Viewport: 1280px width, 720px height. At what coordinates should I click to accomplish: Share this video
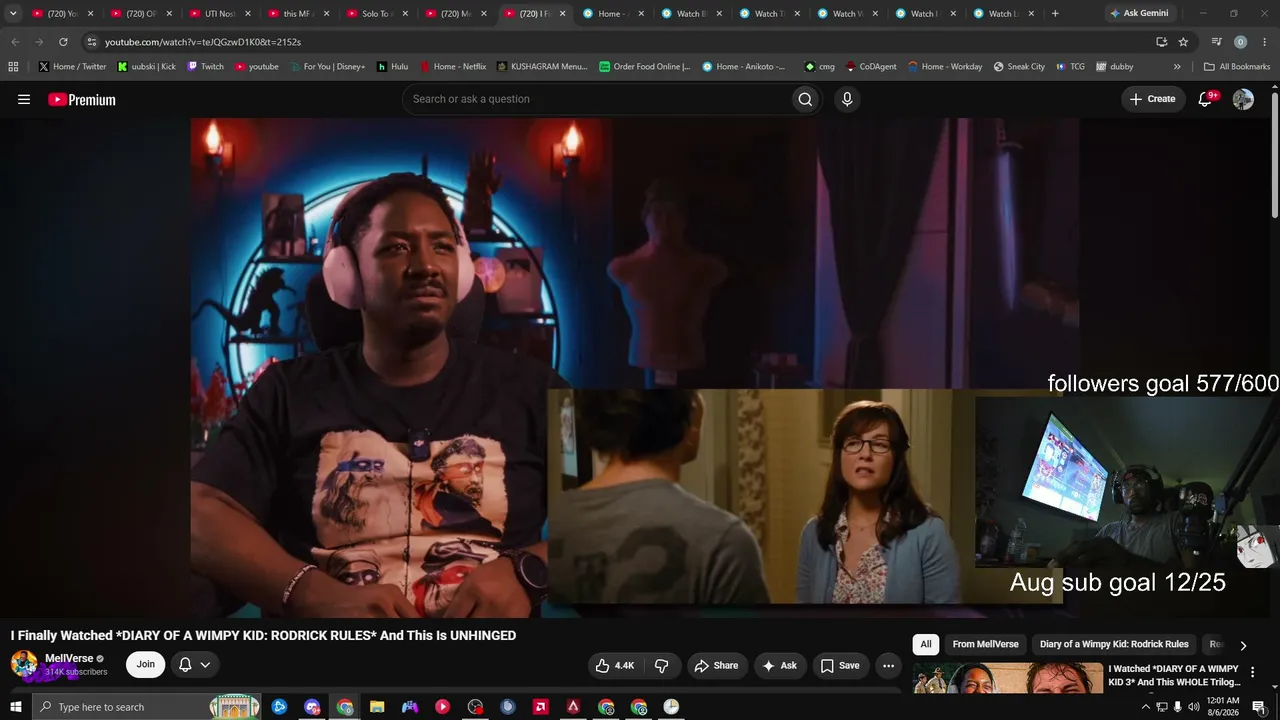coord(716,665)
